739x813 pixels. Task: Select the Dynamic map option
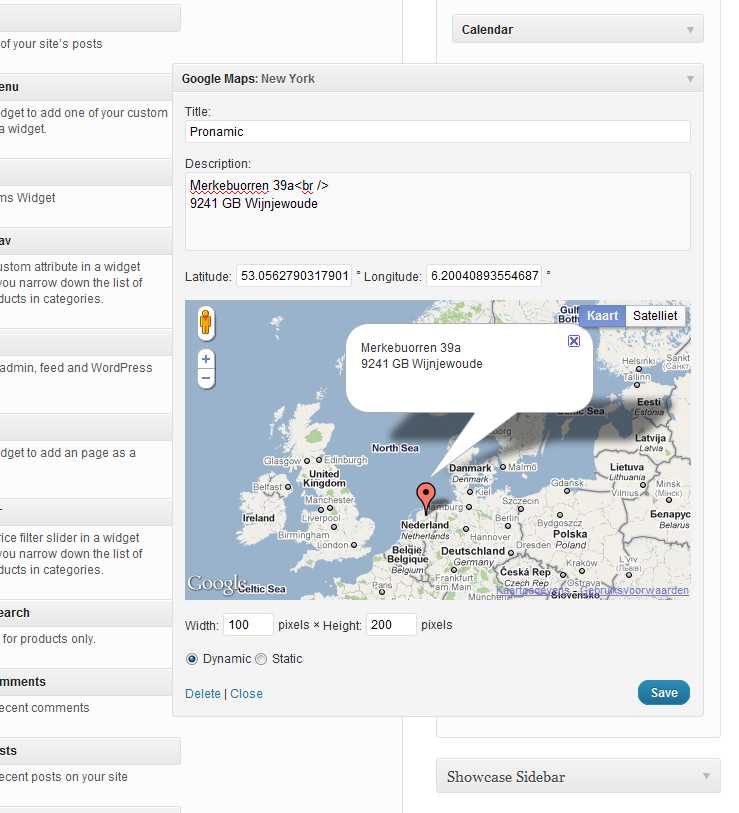tap(192, 659)
